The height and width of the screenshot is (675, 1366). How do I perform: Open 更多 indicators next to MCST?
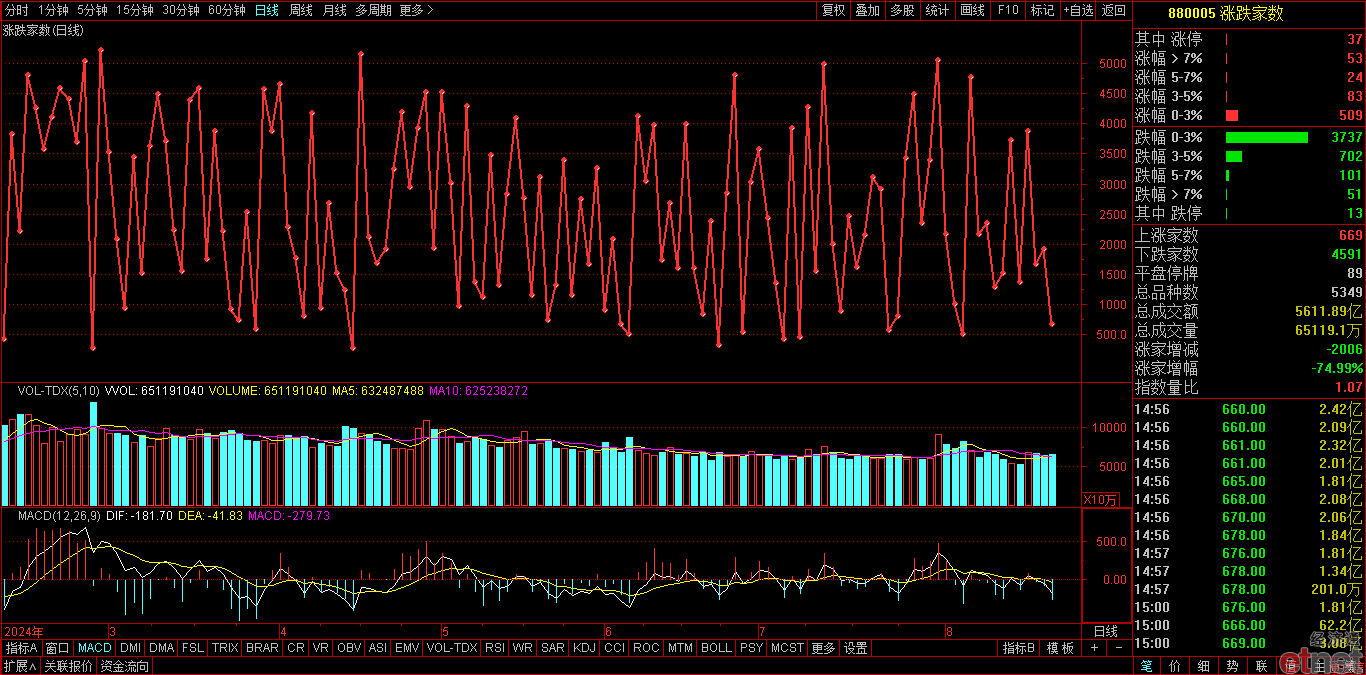[x=823, y=648]
